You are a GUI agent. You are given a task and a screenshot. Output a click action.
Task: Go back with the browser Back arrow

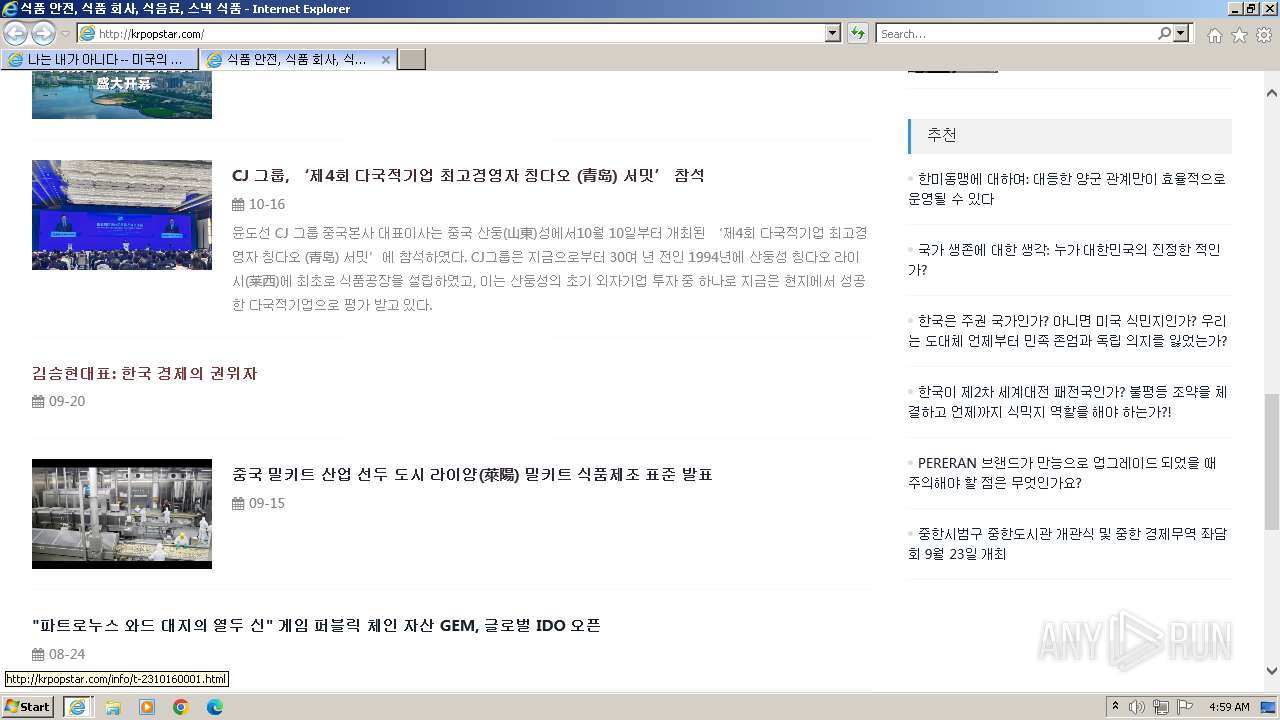(15, 33)
